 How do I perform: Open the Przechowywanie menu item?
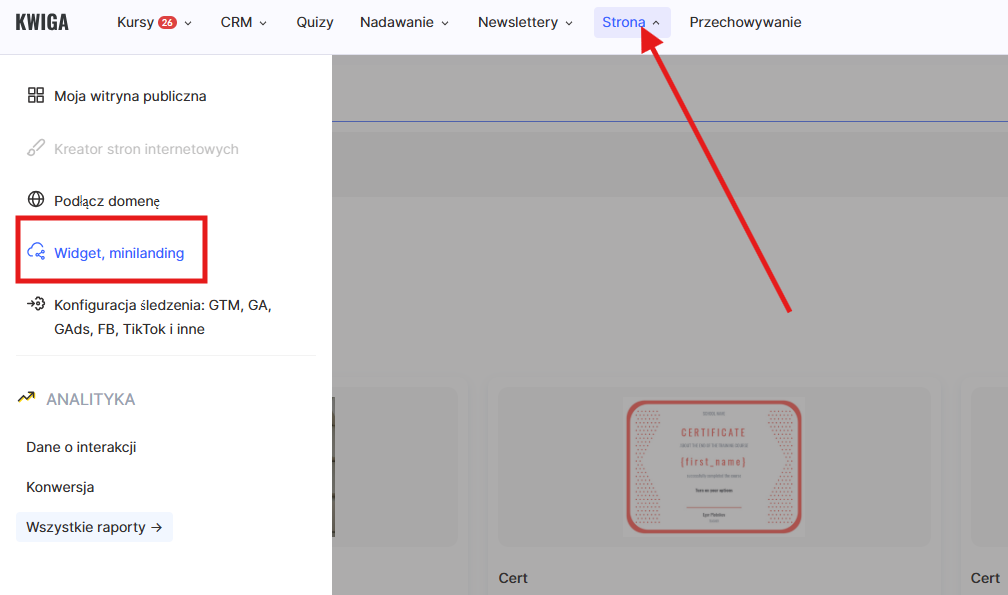pos(745,22)
